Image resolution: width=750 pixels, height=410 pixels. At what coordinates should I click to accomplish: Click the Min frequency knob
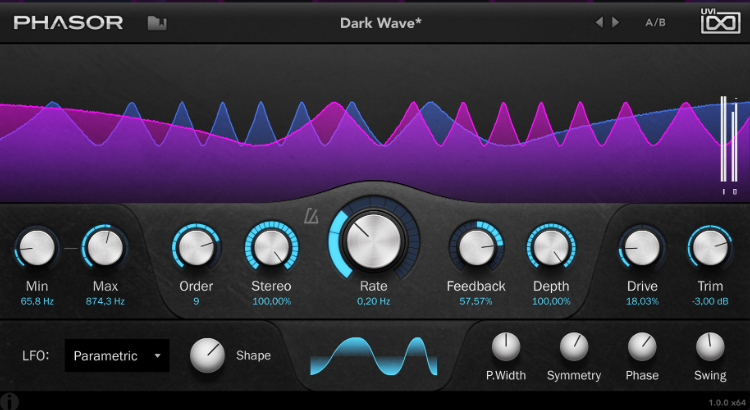[x=37, y=248]
